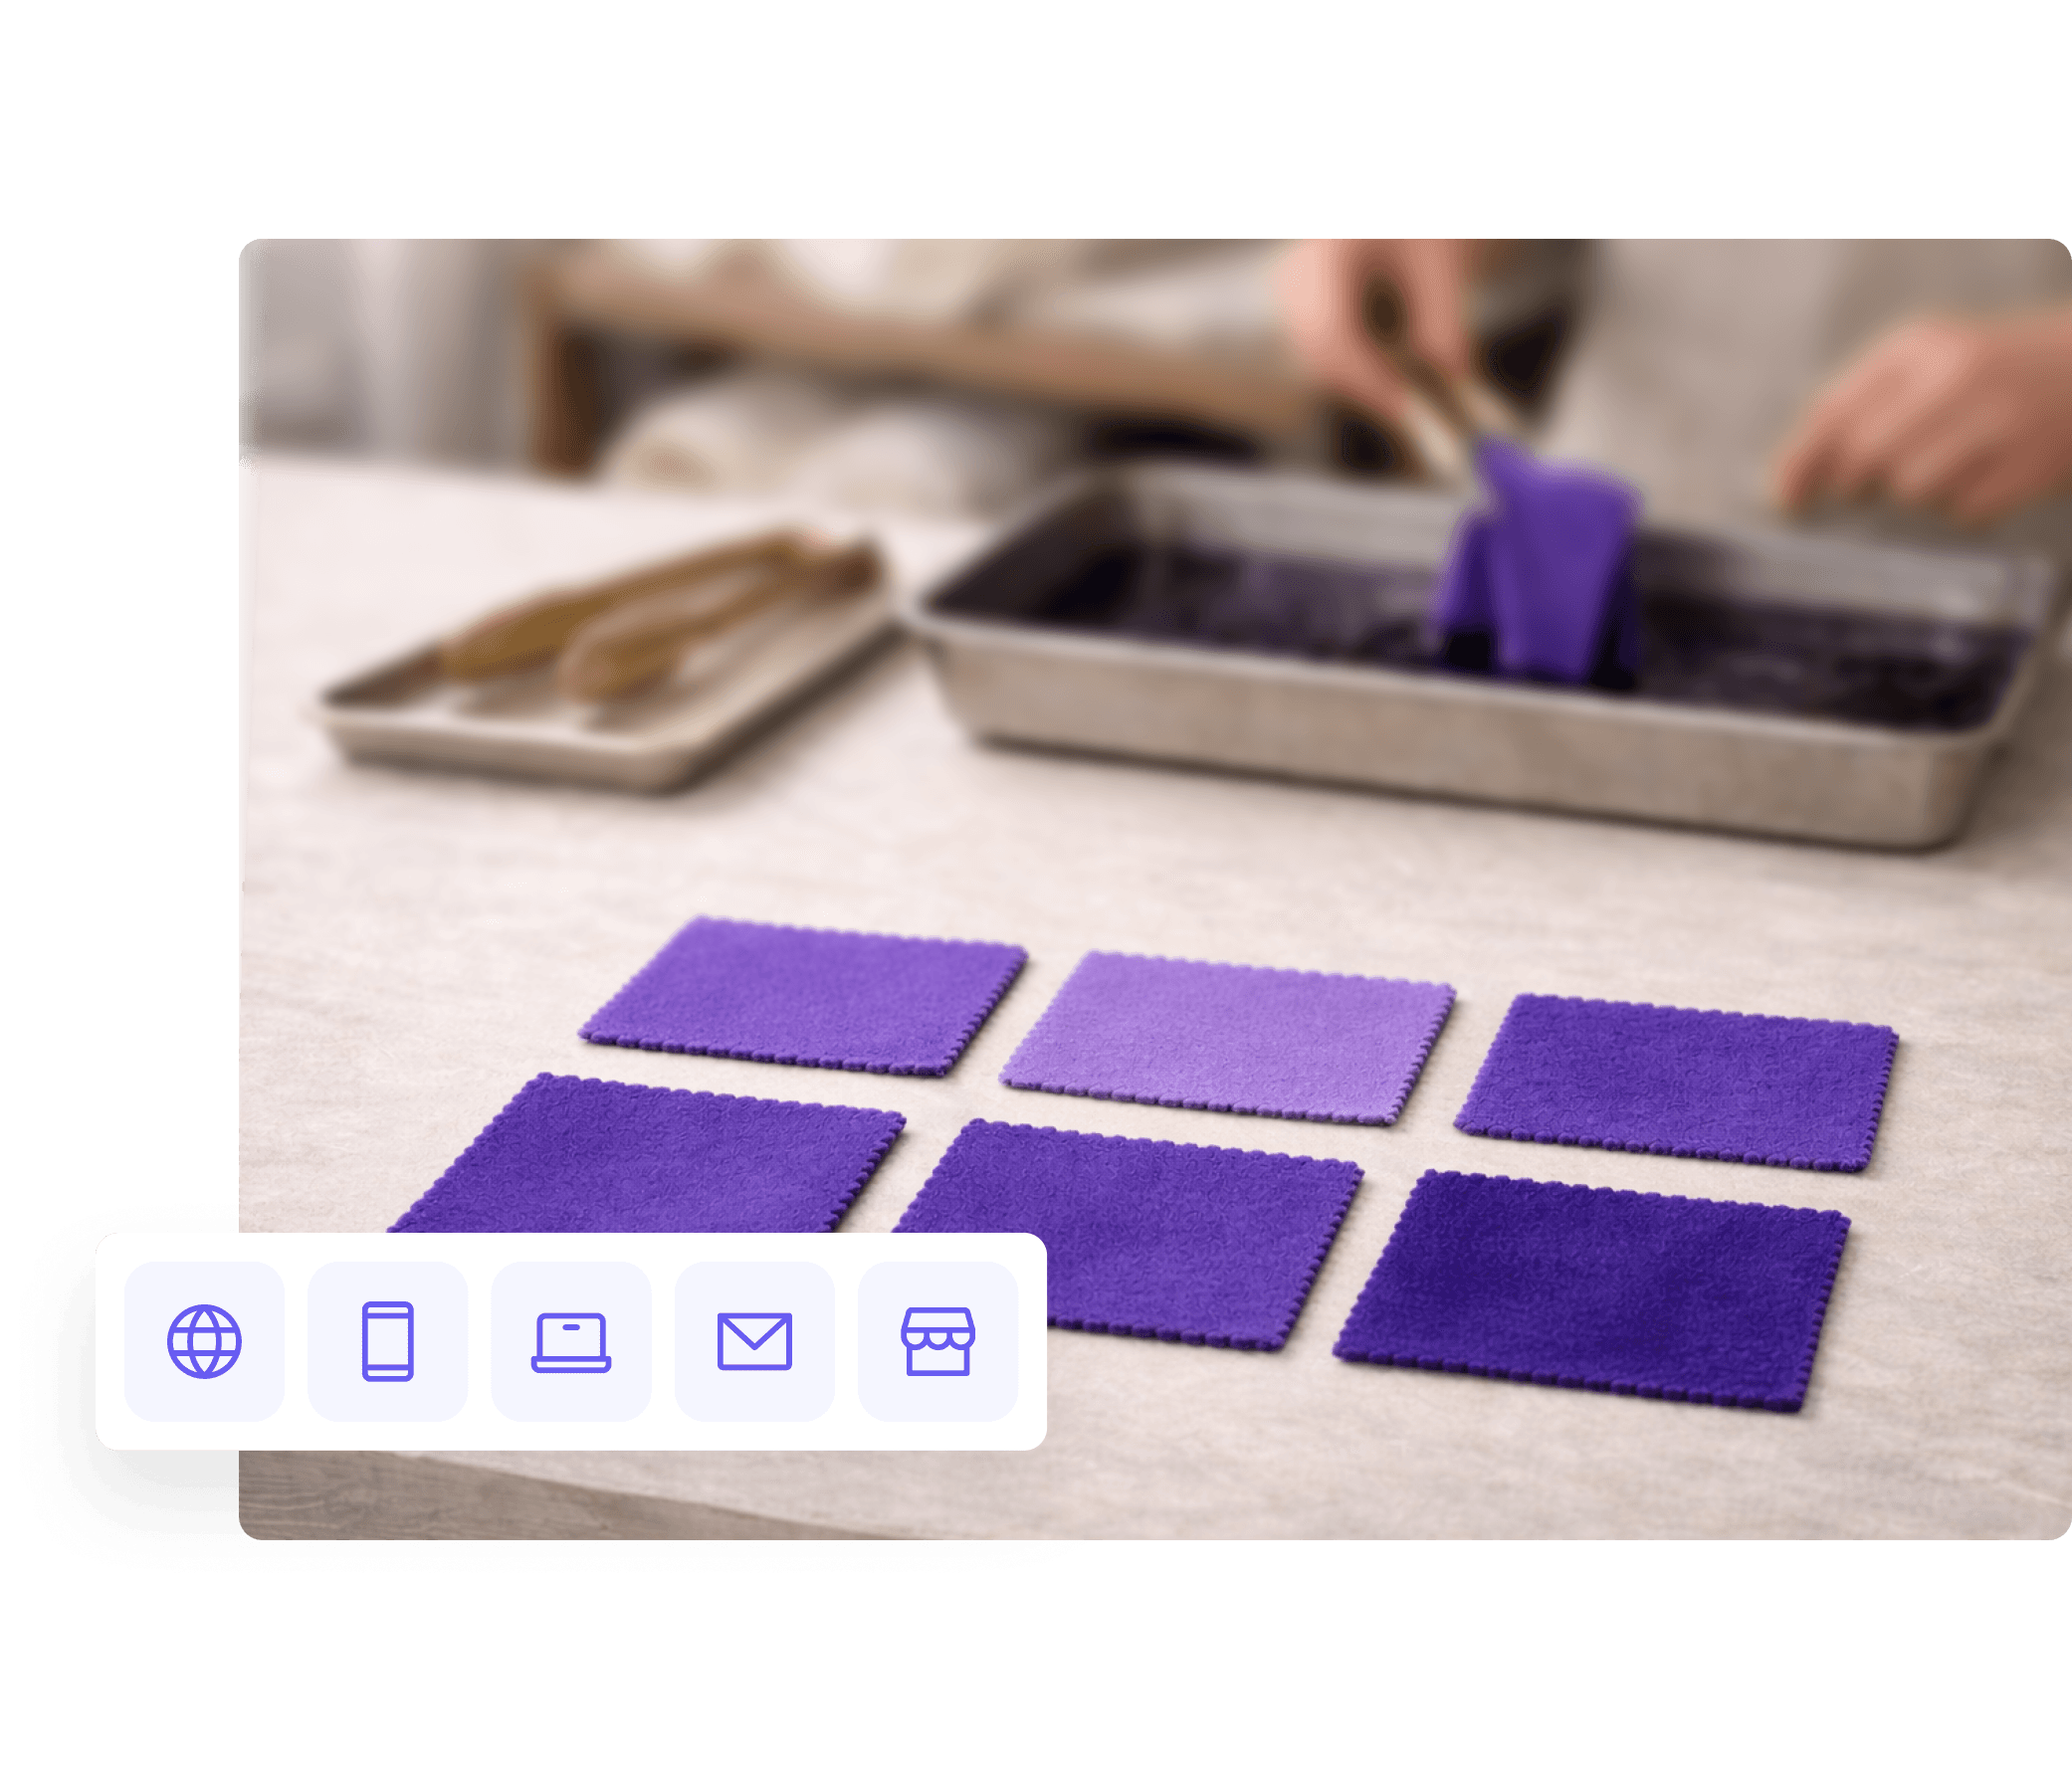The height and width of the screenshot is (1779, 2072).
Task: Open the email envelope icon
Action: [755, 1341]
